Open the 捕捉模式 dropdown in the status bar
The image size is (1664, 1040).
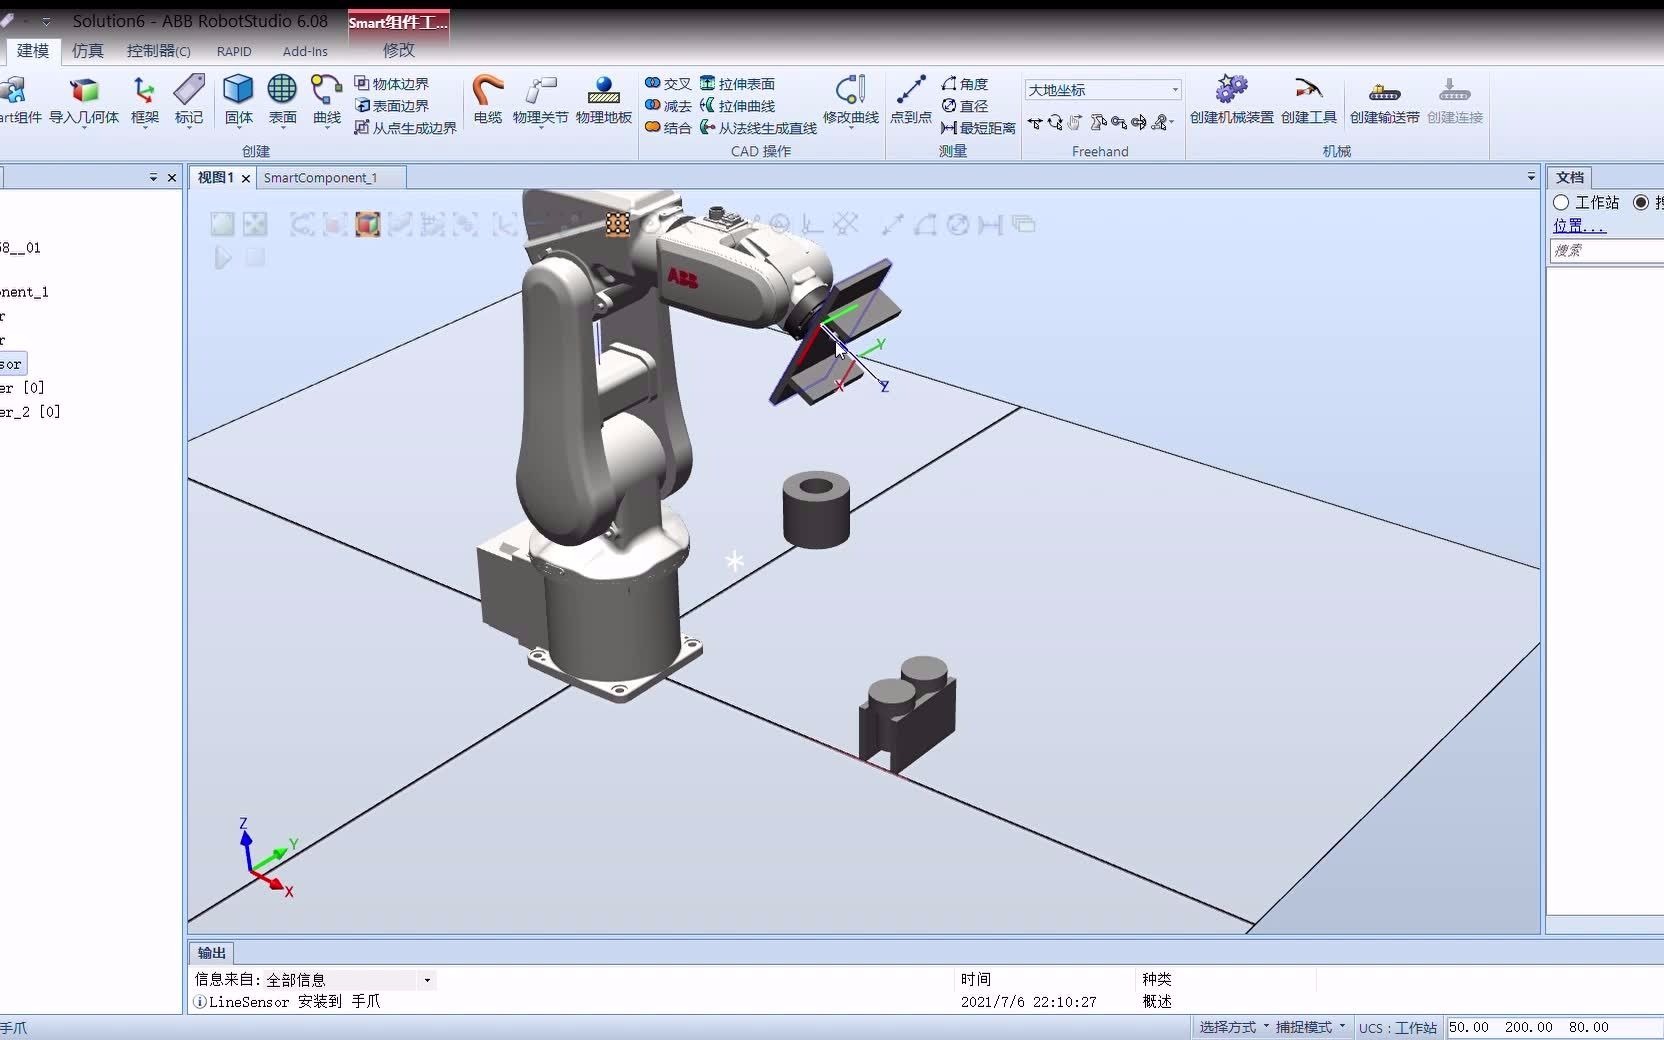tap(1310, 1027)
